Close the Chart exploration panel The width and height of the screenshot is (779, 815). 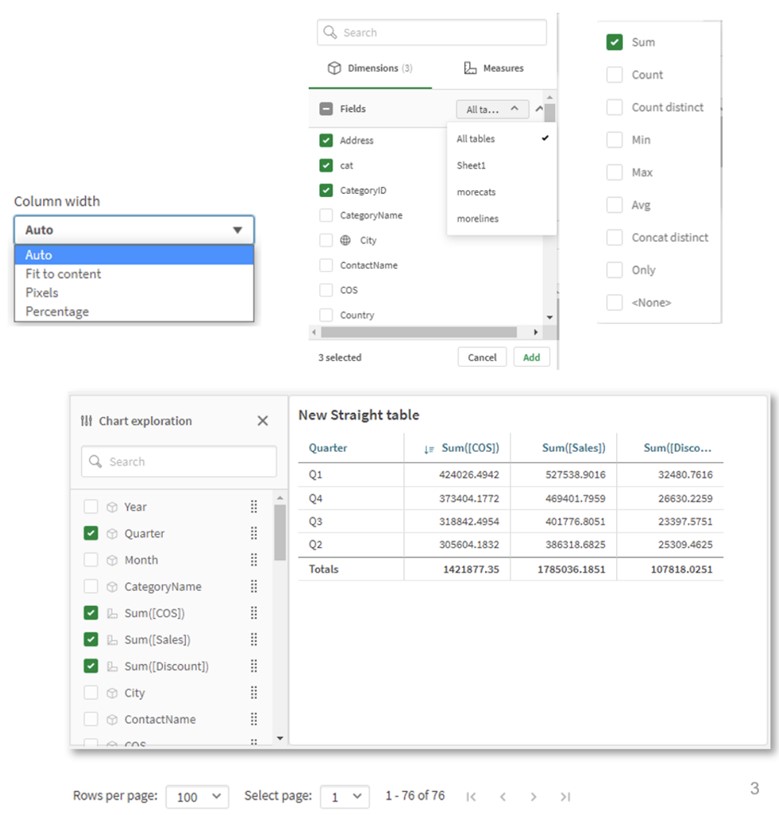point(262,420)
